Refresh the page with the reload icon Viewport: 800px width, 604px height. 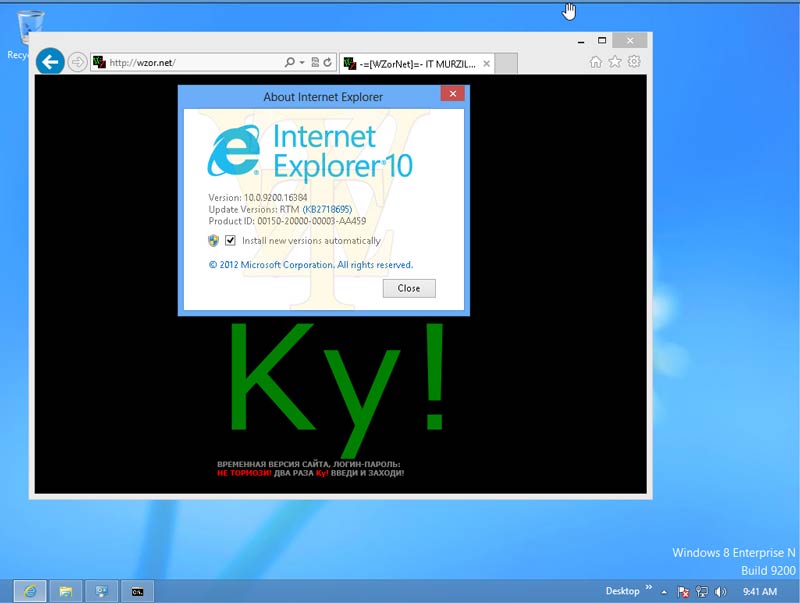tap(327, 62)
